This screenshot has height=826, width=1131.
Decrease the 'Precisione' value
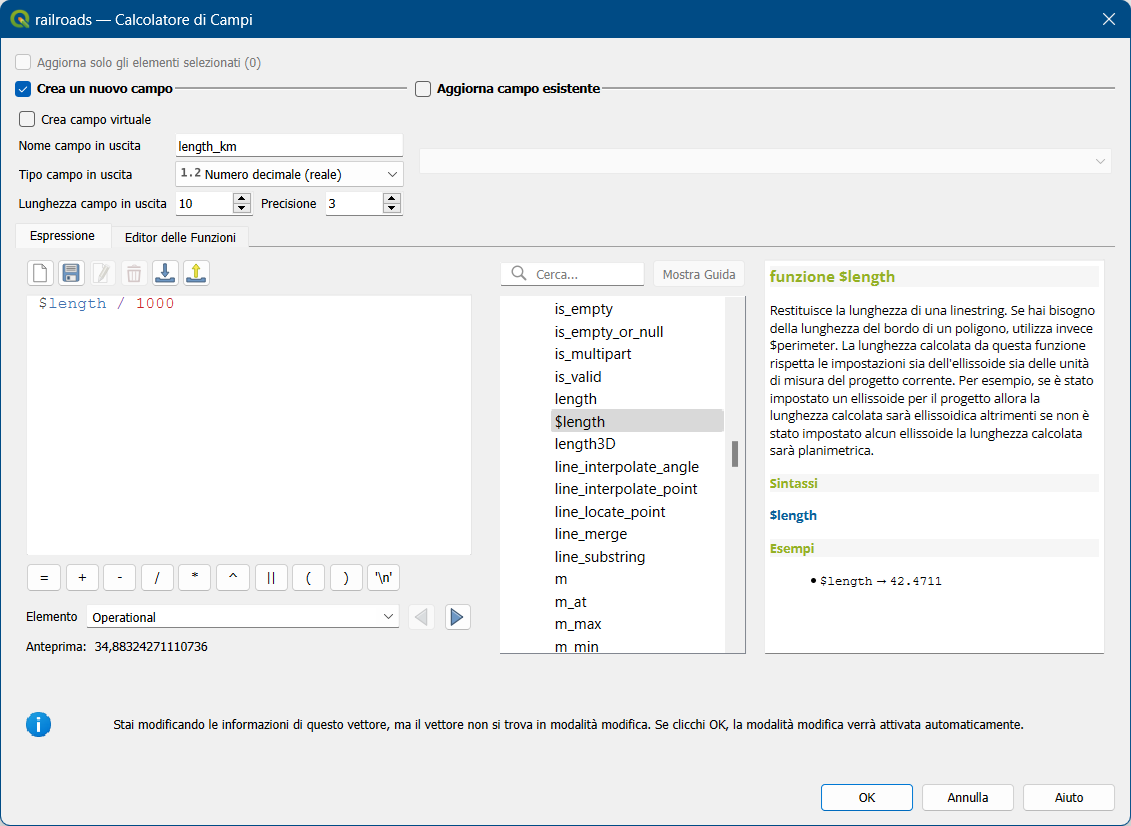392,208
